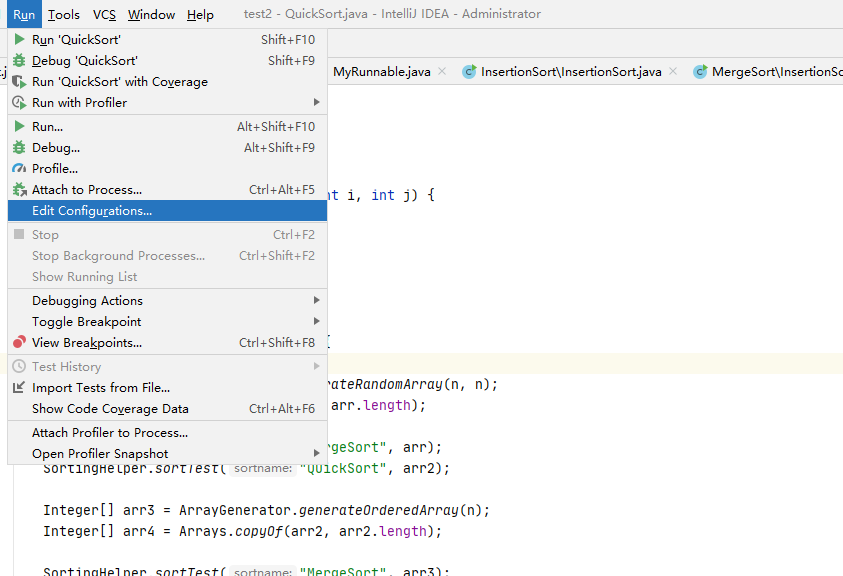Expand the Toggle Breakpoint submenu arrow
Screen dimensions: 843x576
(x=317, y=321)
